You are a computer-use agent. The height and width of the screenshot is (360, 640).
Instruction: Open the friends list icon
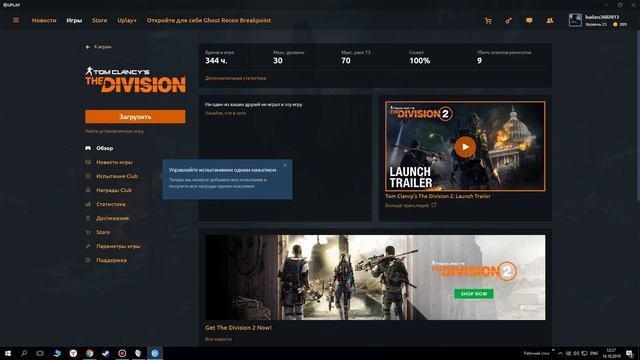pos(550,20)
